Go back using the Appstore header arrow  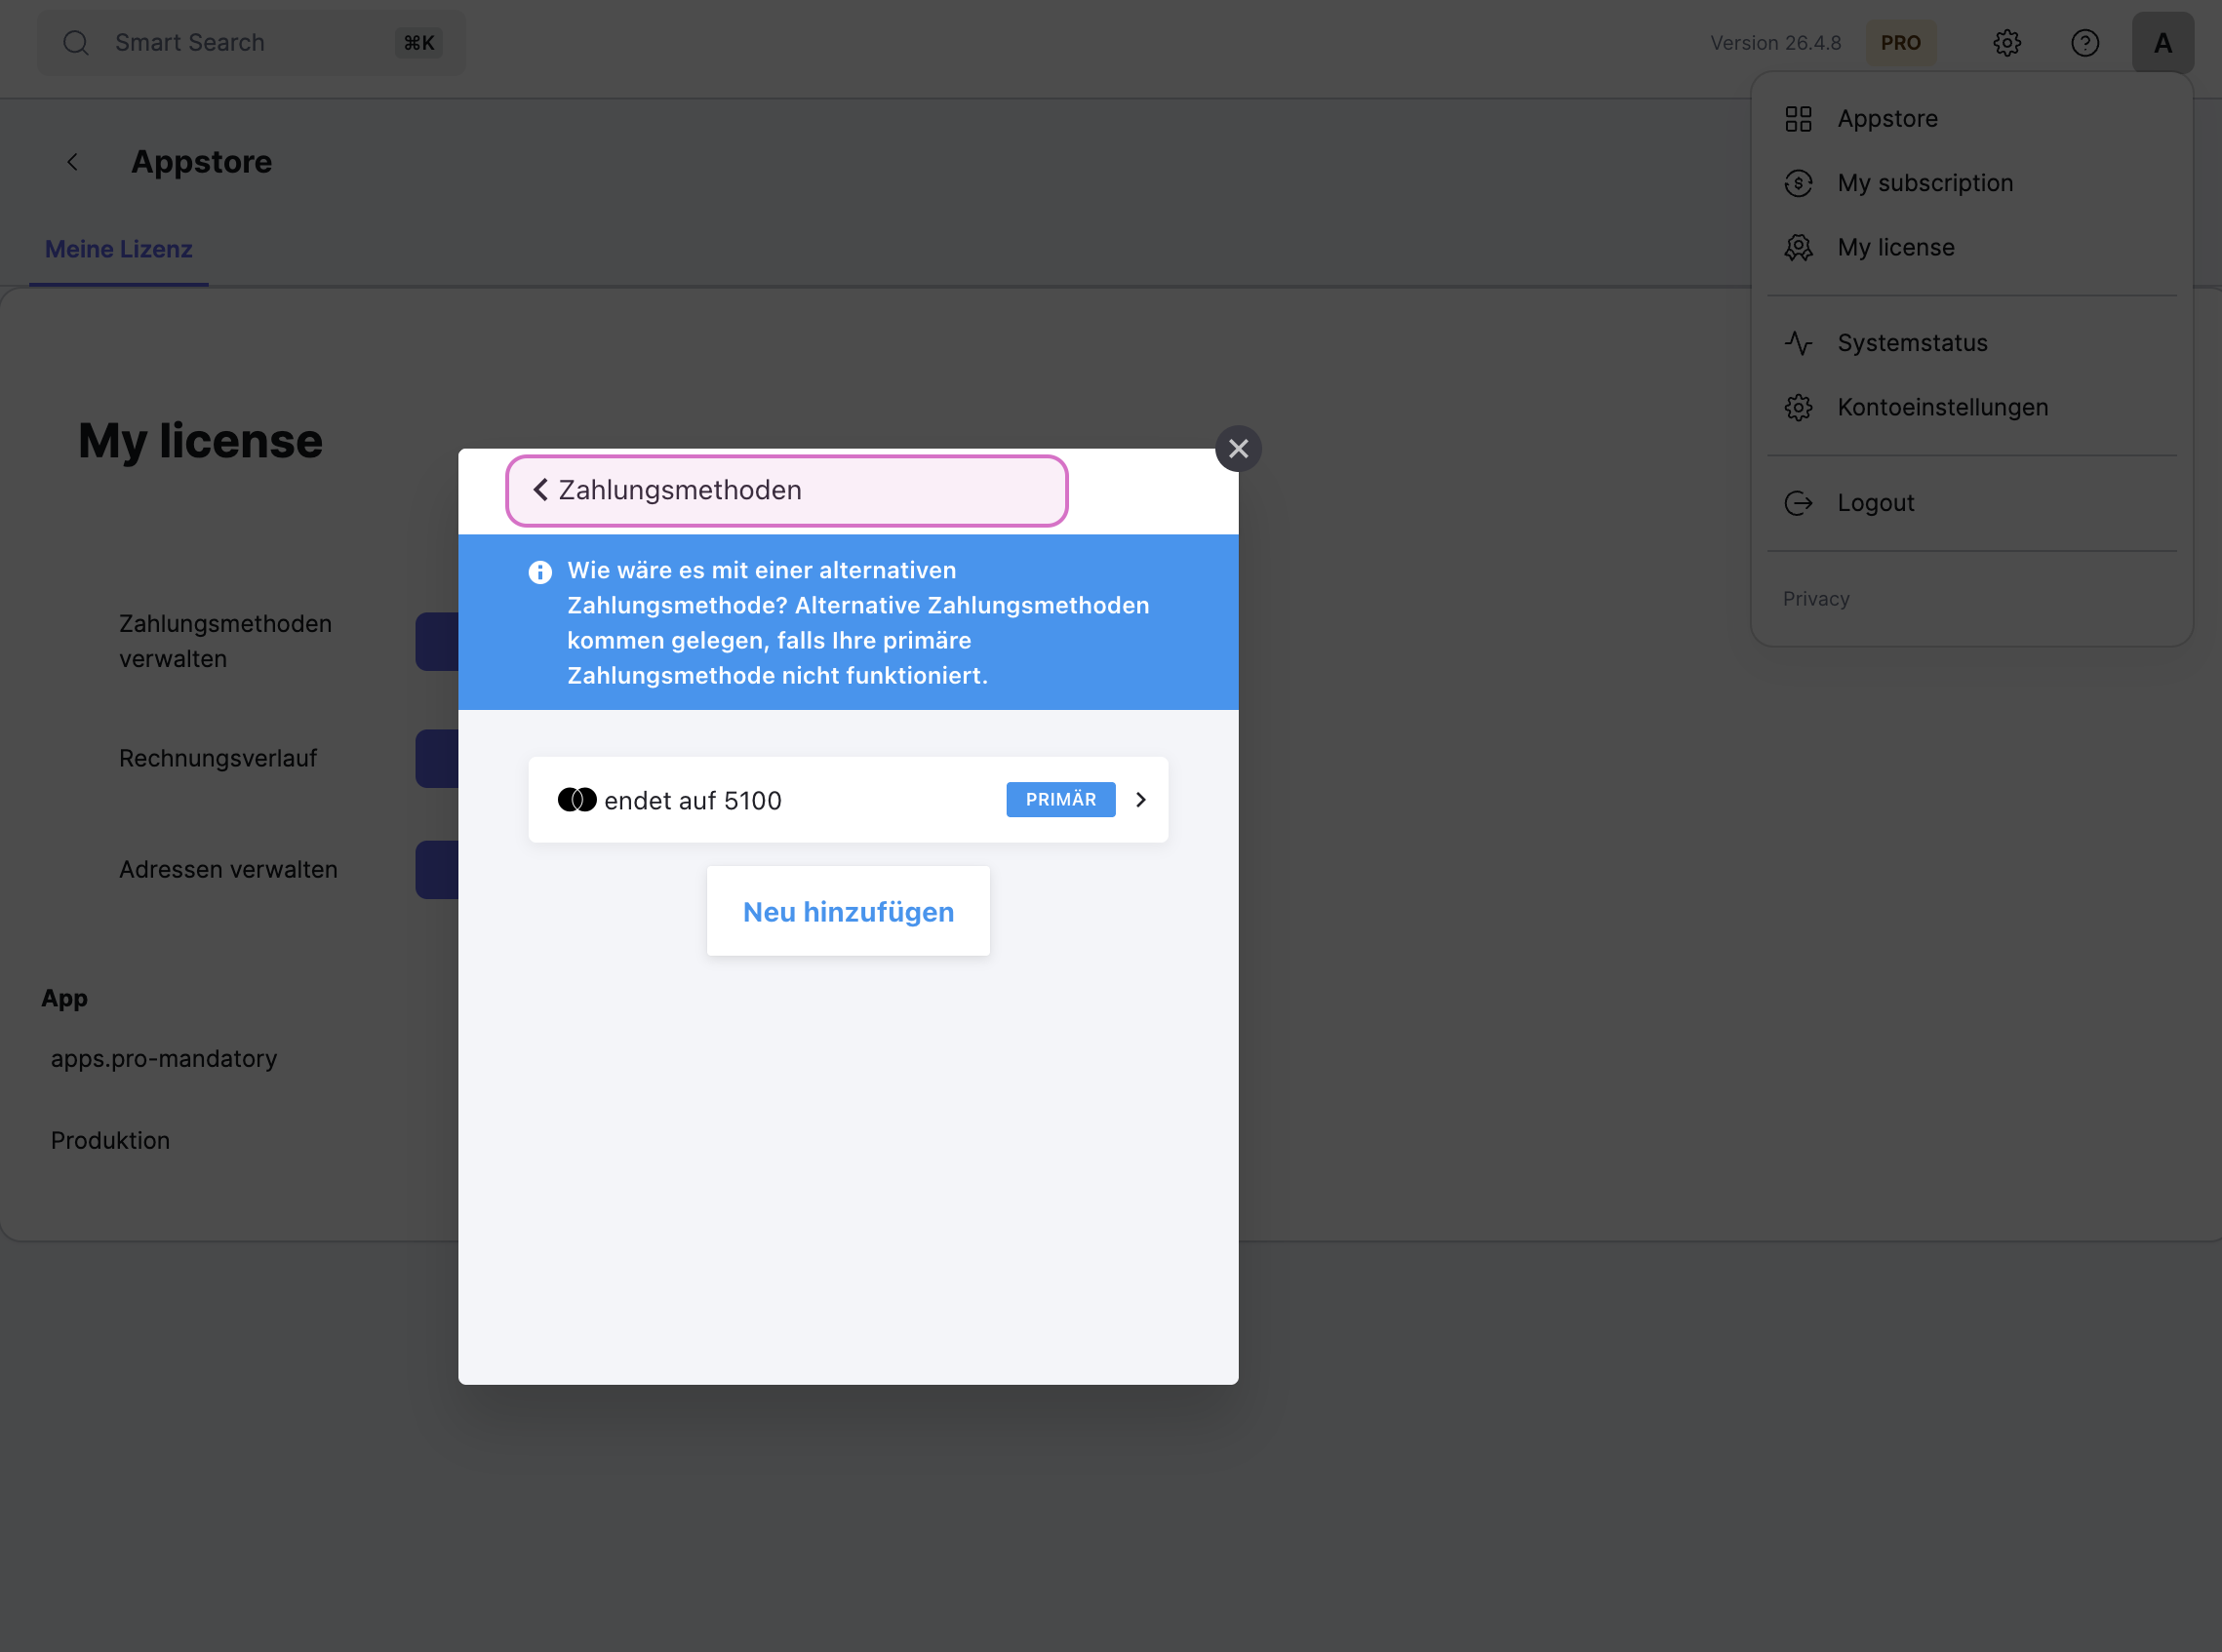click(x=72, y=162)
